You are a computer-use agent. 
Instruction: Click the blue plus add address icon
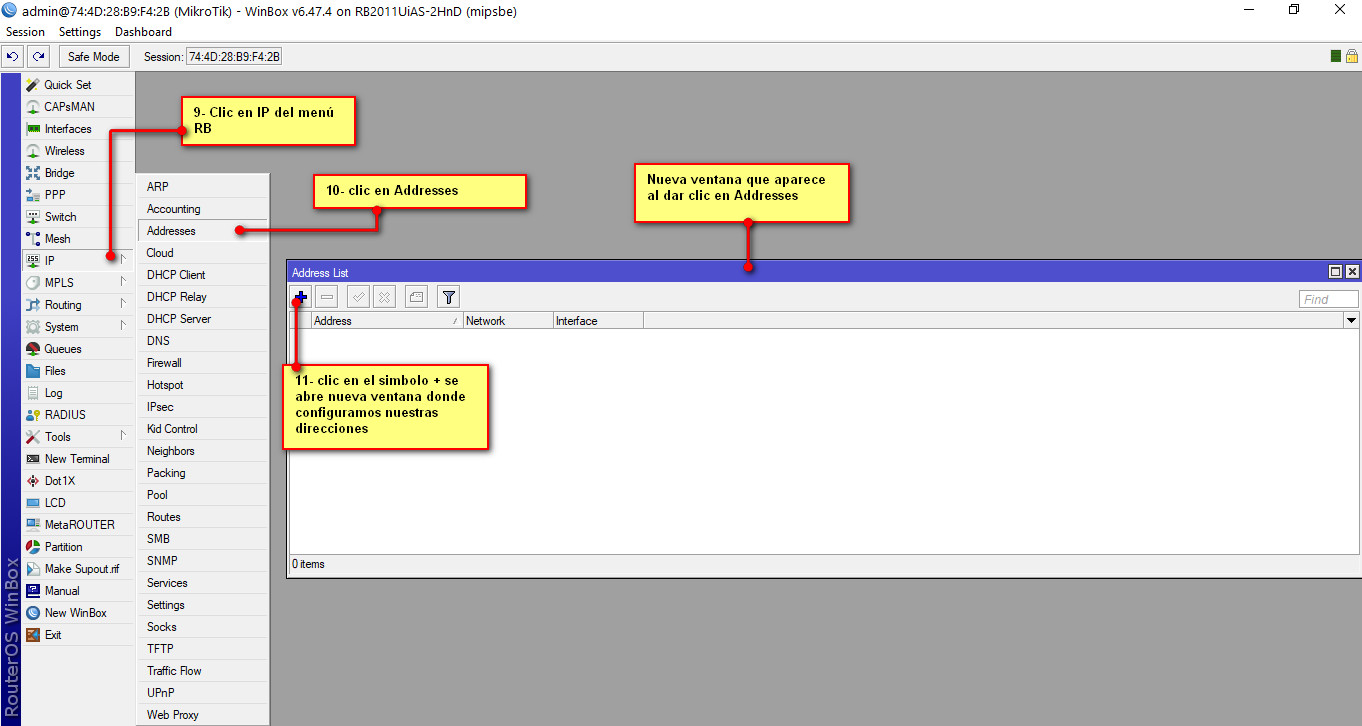[x=301, y=297]
